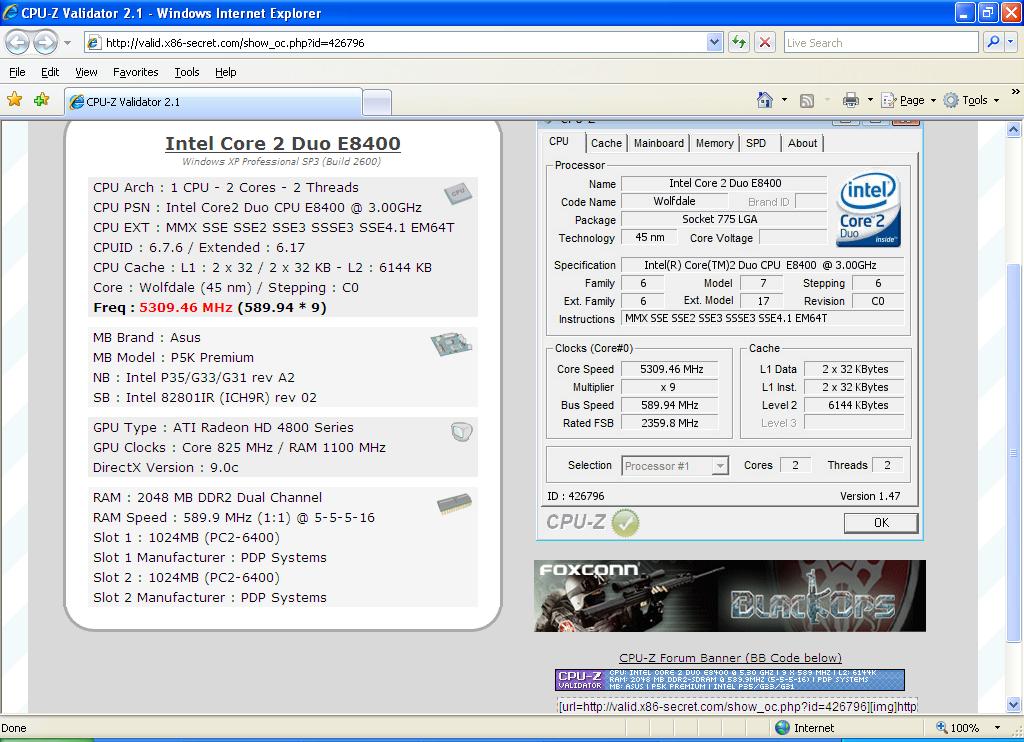The image size is (1024, 742).
Task: Open the Favorites menu
Action: pos(135,72)
